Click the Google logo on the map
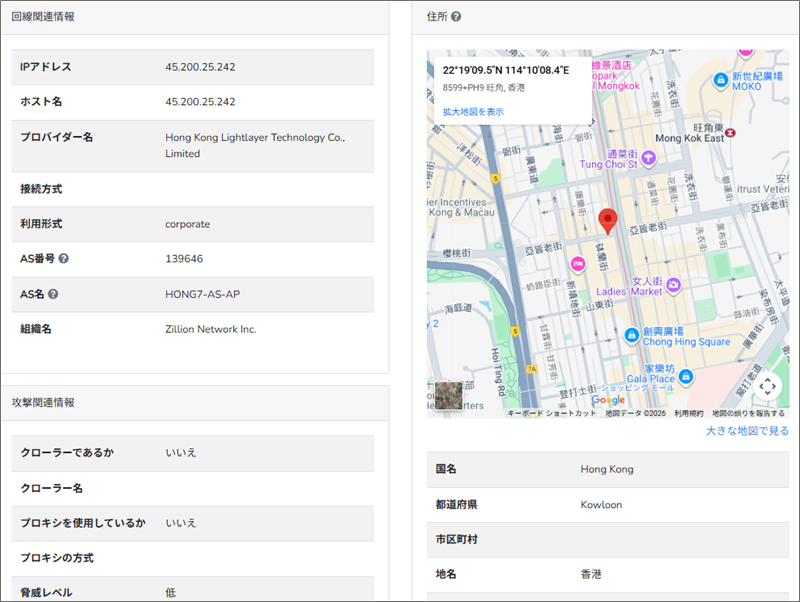This screenshot has height=602, width=800. click(x=608, y=400)
